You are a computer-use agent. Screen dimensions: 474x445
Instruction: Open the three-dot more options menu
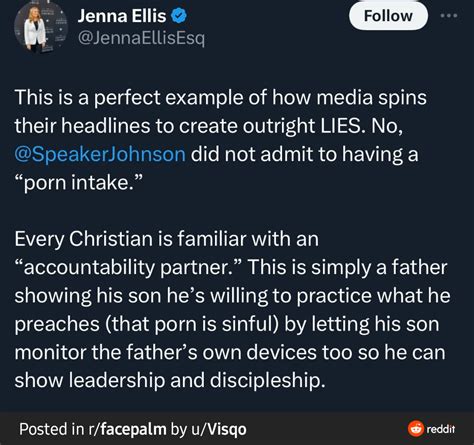point(449,16)
